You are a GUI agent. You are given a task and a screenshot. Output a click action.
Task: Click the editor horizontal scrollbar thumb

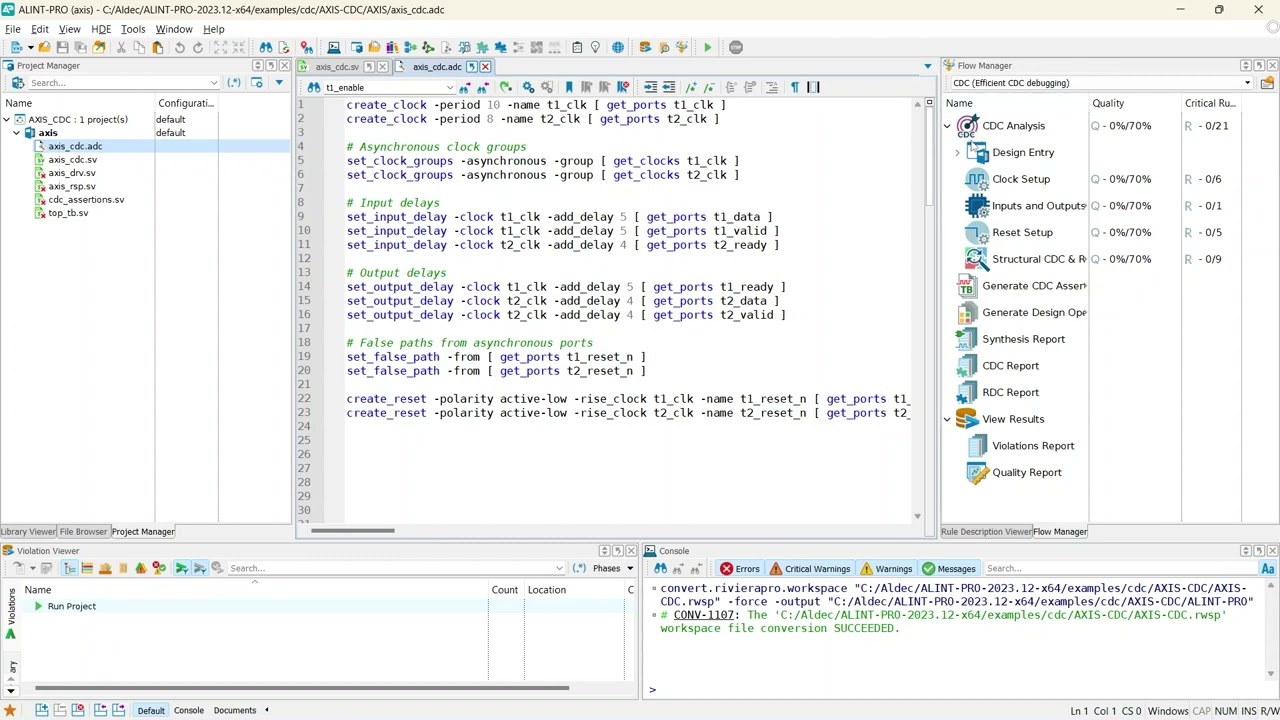(x=353, y=531)
